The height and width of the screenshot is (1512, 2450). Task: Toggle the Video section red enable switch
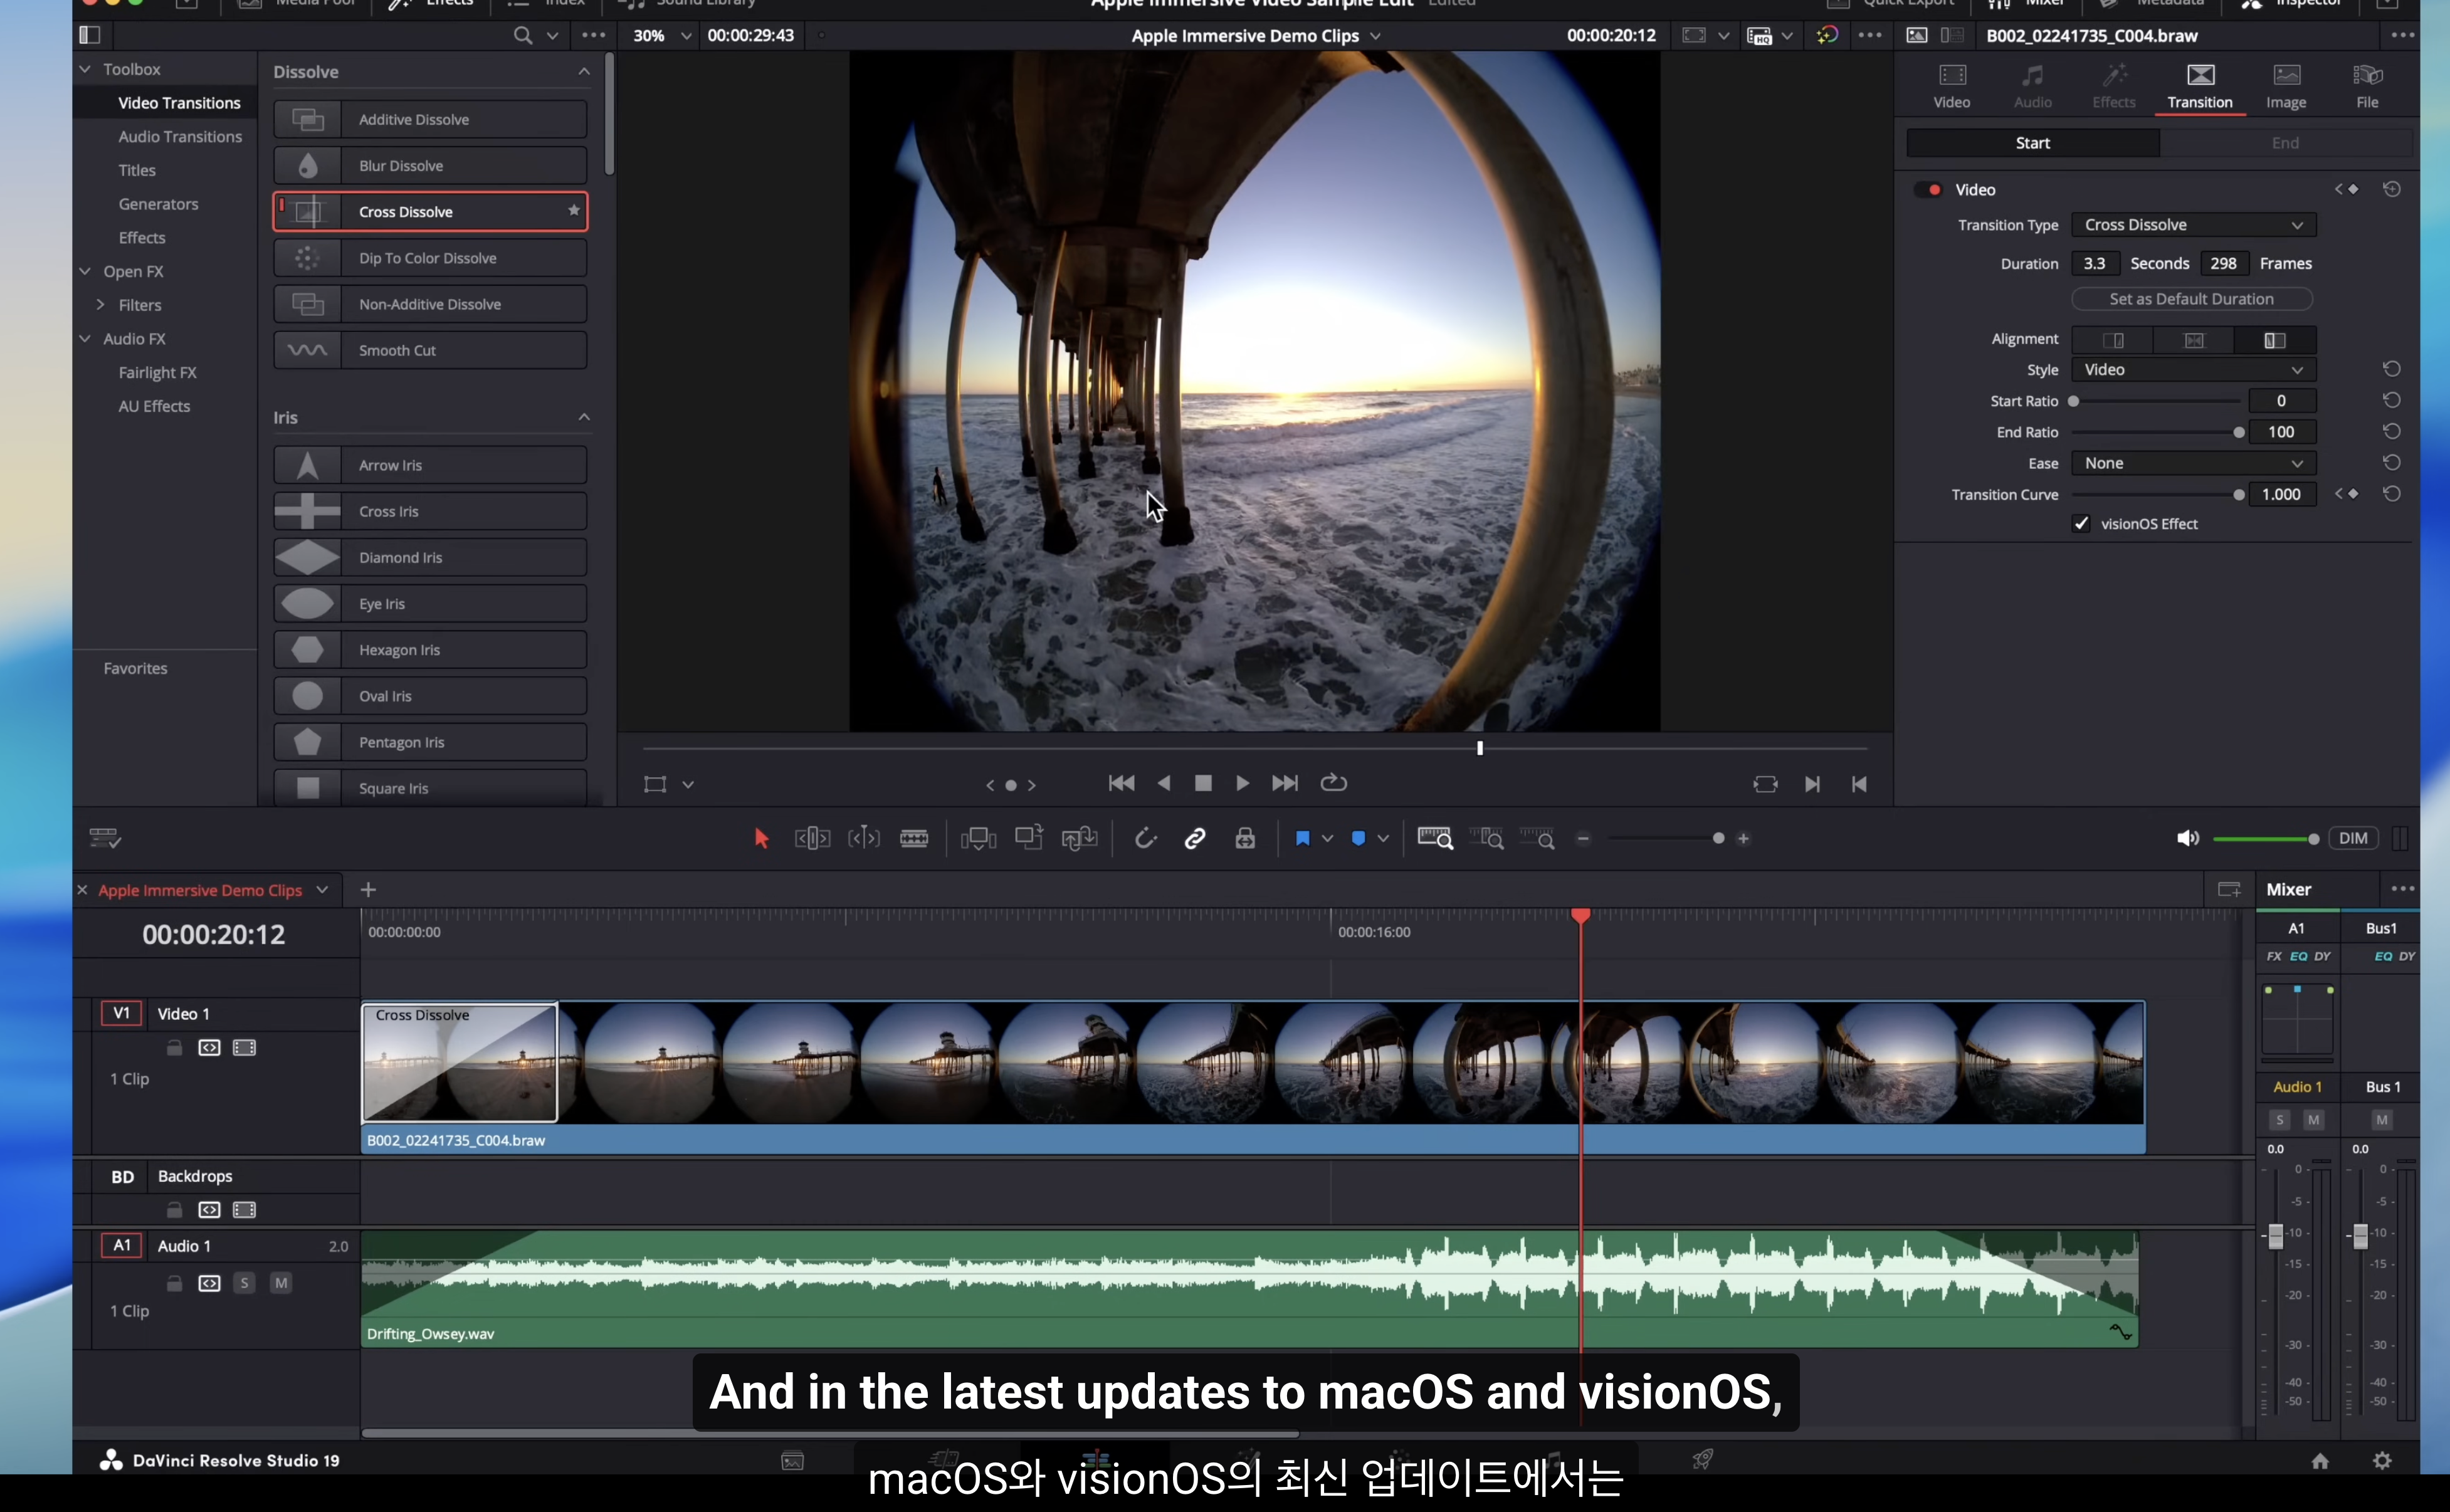[1930, 189]
